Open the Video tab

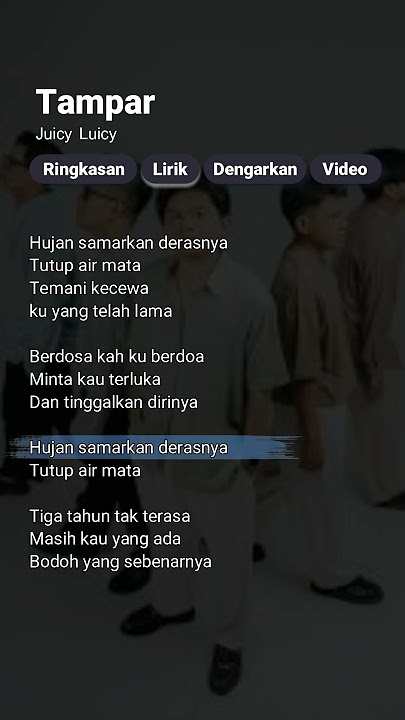click(x=345, y=169)
